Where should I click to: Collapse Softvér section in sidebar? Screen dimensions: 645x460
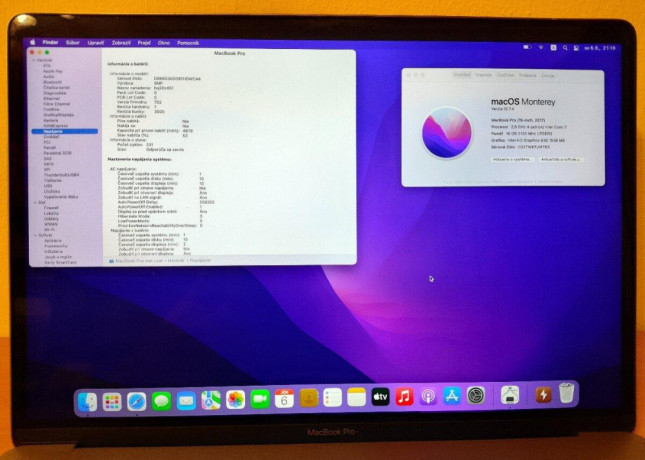tap(36, 235)
